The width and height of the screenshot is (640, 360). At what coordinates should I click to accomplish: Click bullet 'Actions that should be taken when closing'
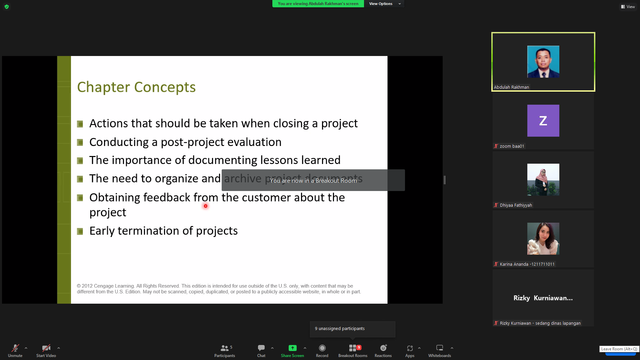pyautogui.click(x=223, y=123)
